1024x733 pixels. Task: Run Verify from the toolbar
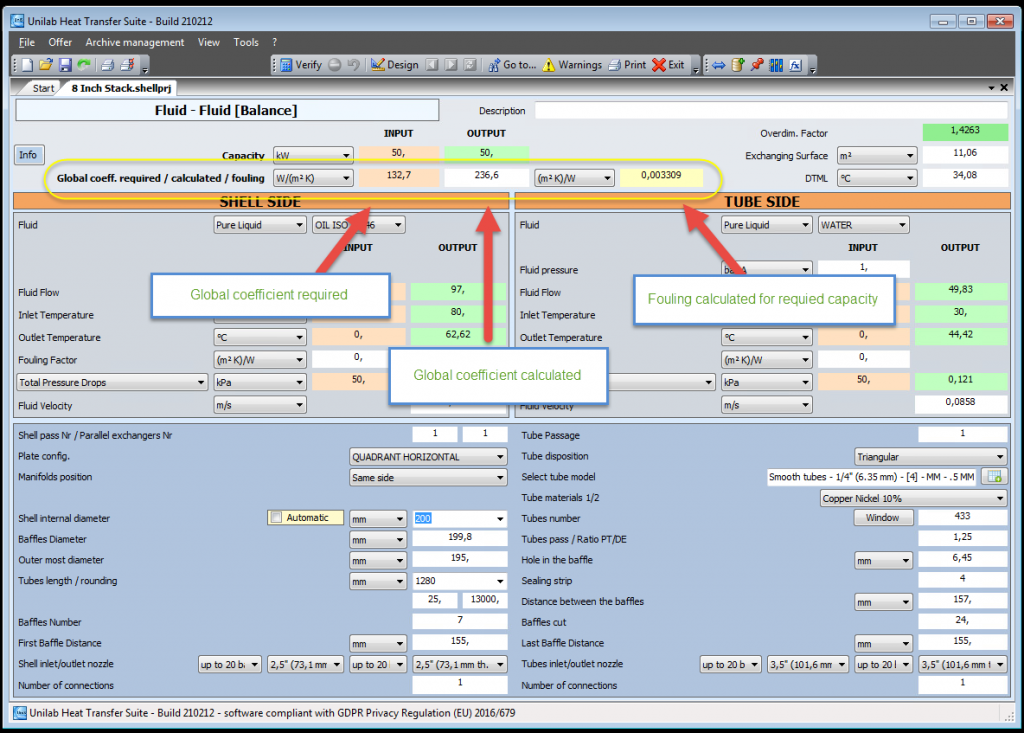(300, 65)
